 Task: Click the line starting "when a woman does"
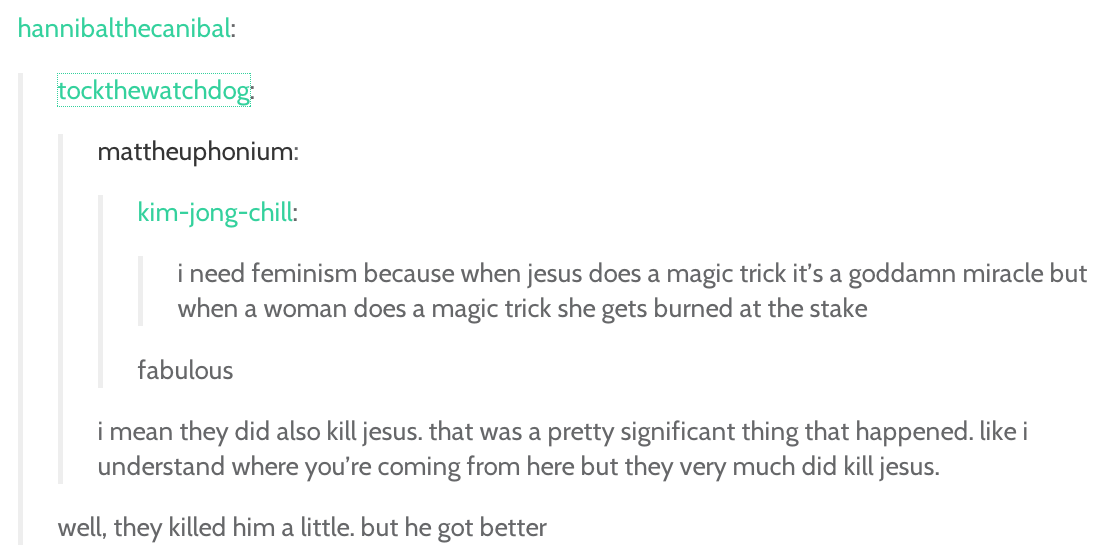click(522, 309)
